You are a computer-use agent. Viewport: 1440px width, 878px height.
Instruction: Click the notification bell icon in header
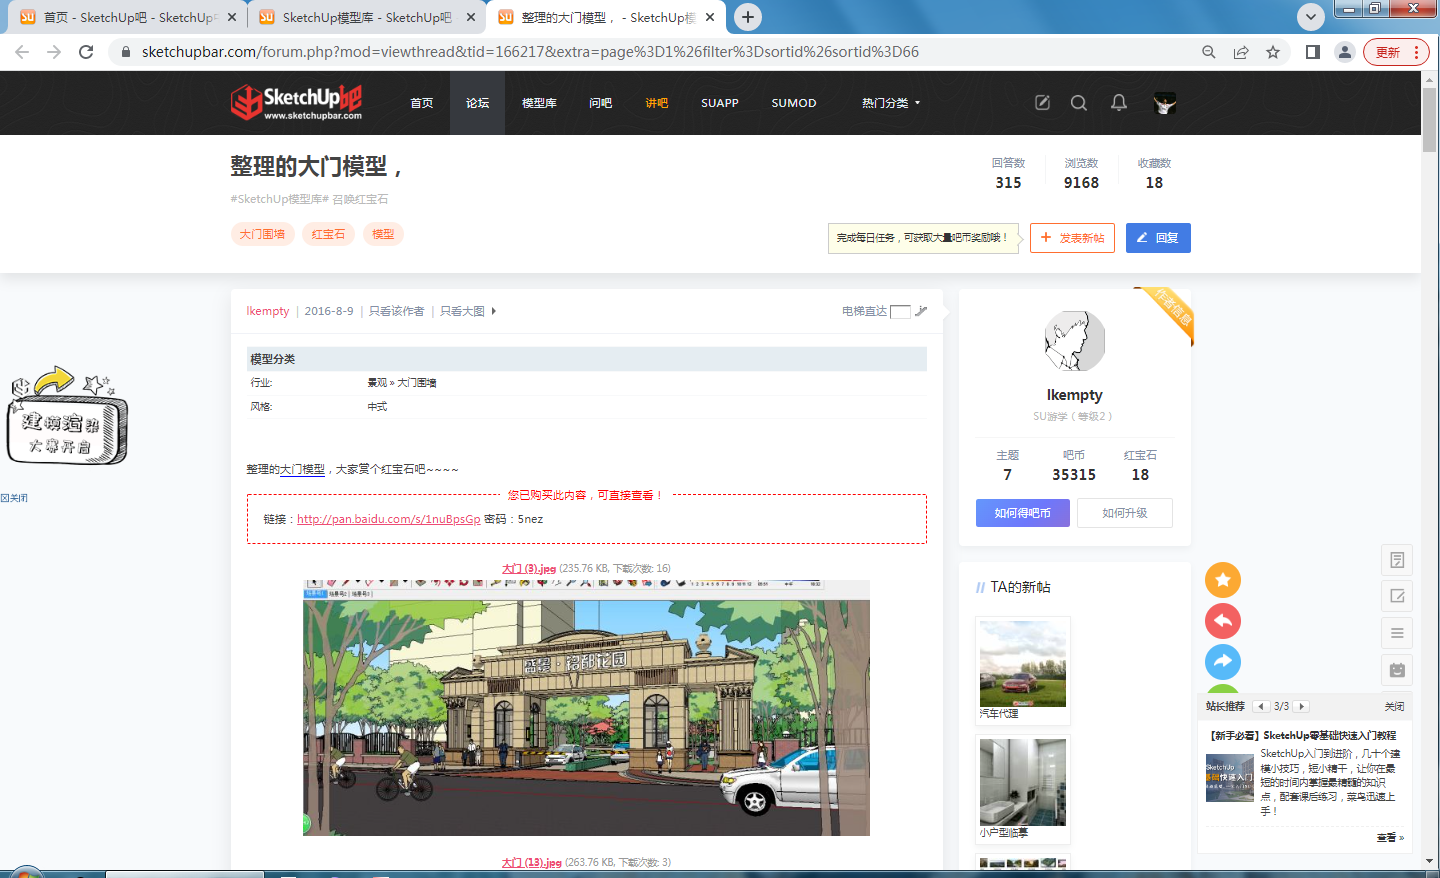click(x=1119, y=102)
